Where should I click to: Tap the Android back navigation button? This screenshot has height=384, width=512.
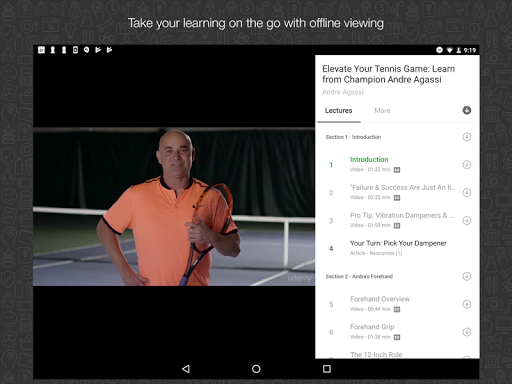[186, 369]
